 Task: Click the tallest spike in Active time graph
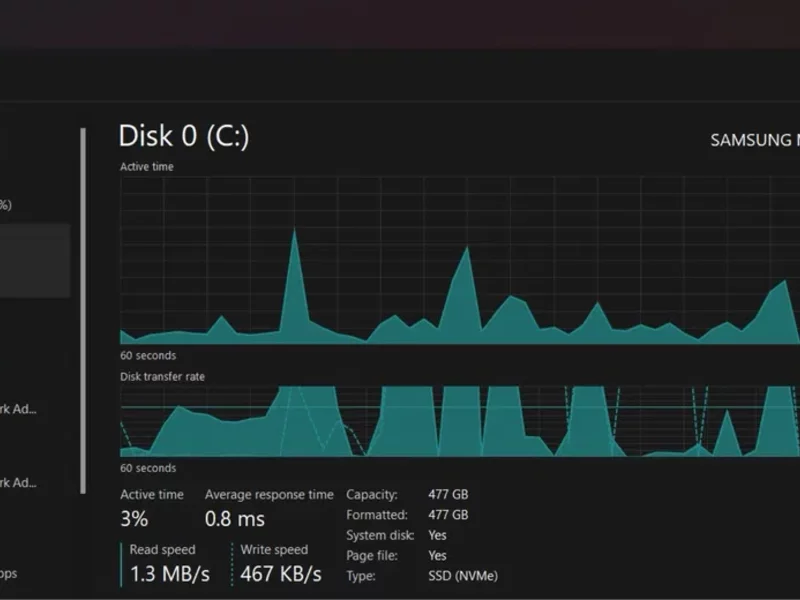point(295,234)
